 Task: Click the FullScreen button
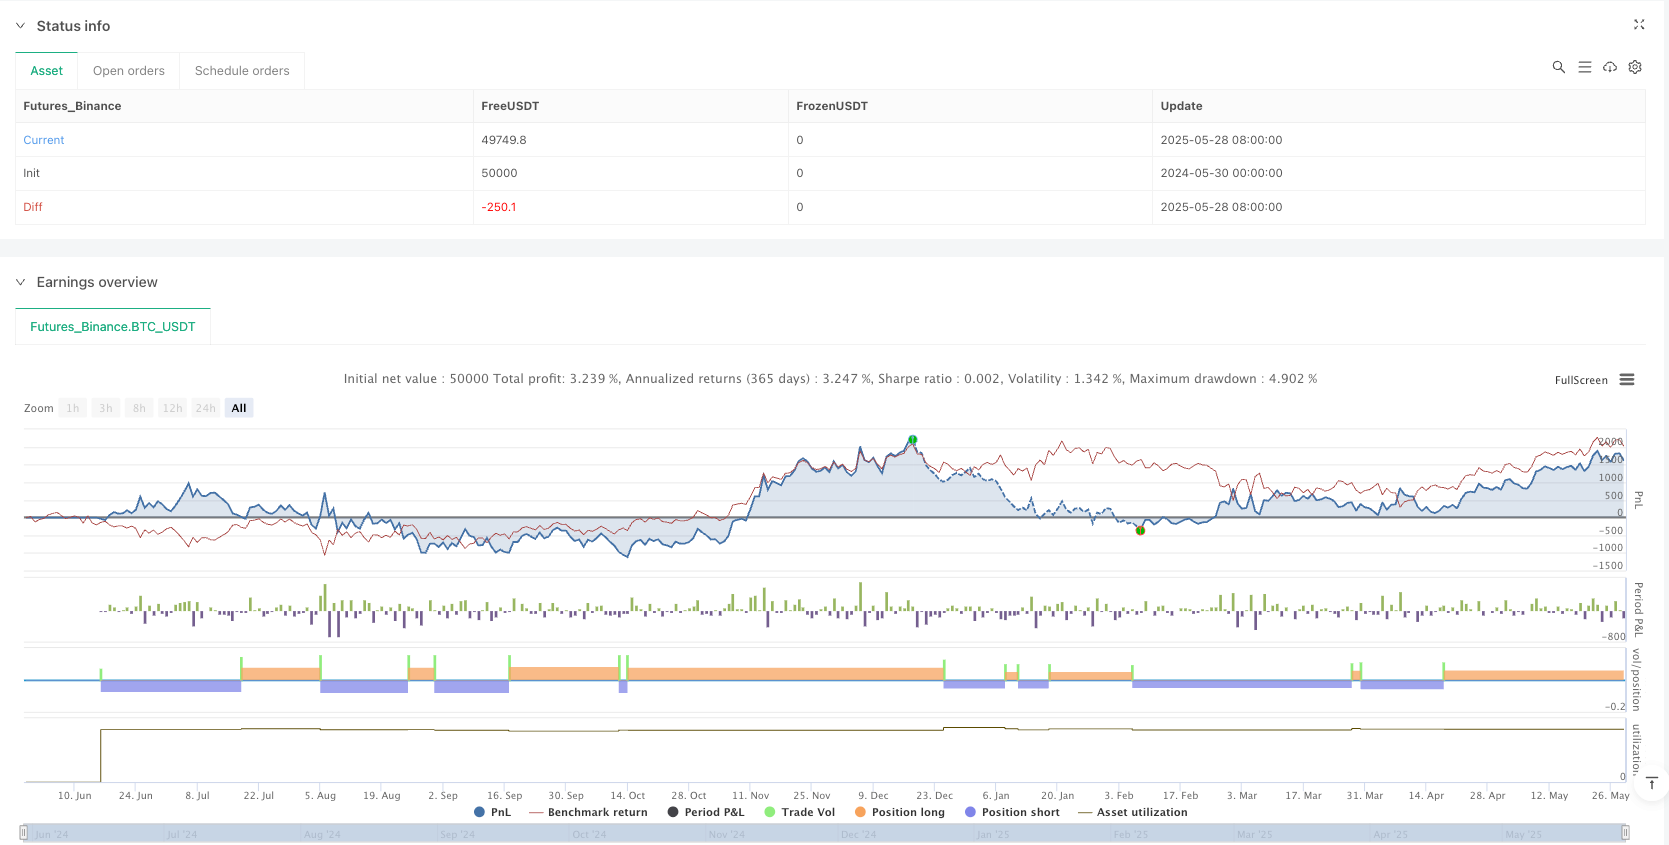(x=1580, y=380)
